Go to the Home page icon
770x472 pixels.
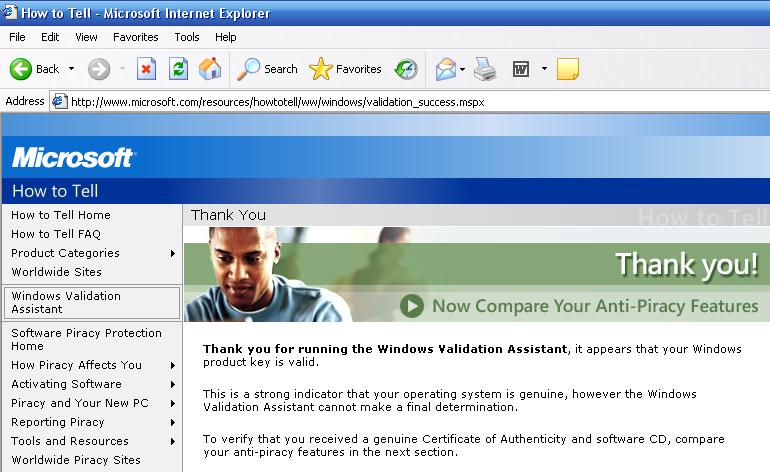210,69
